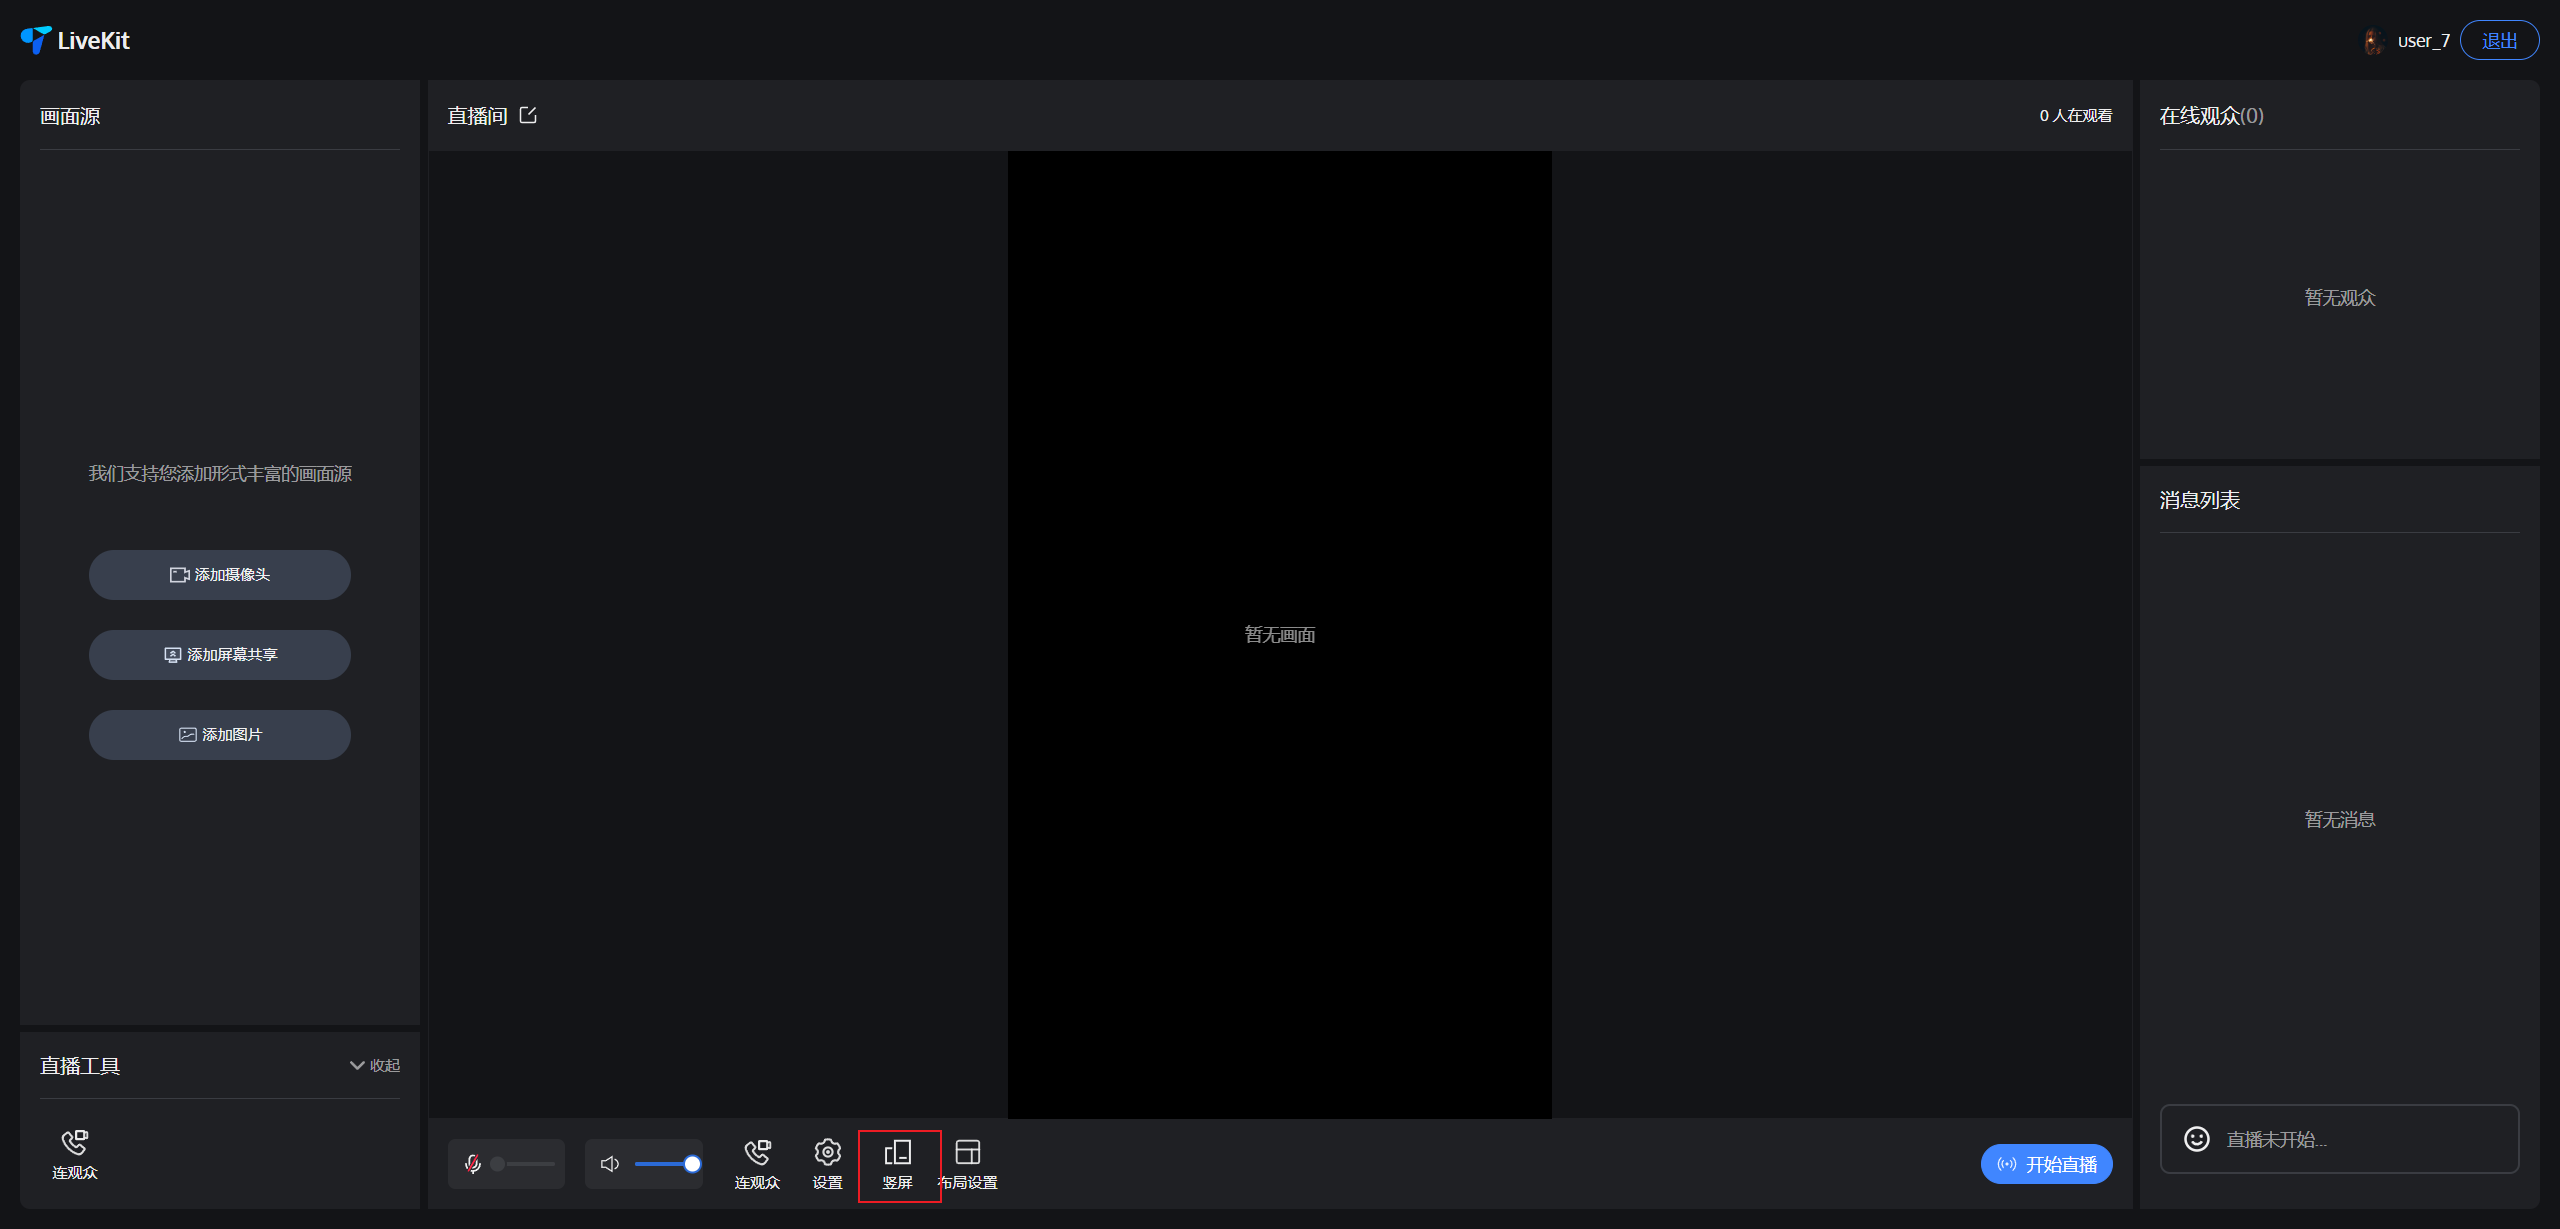Switch orientation with the 竖屏 icon
This screenshot has height=1229, width=2560.
tap(898, 1164)
